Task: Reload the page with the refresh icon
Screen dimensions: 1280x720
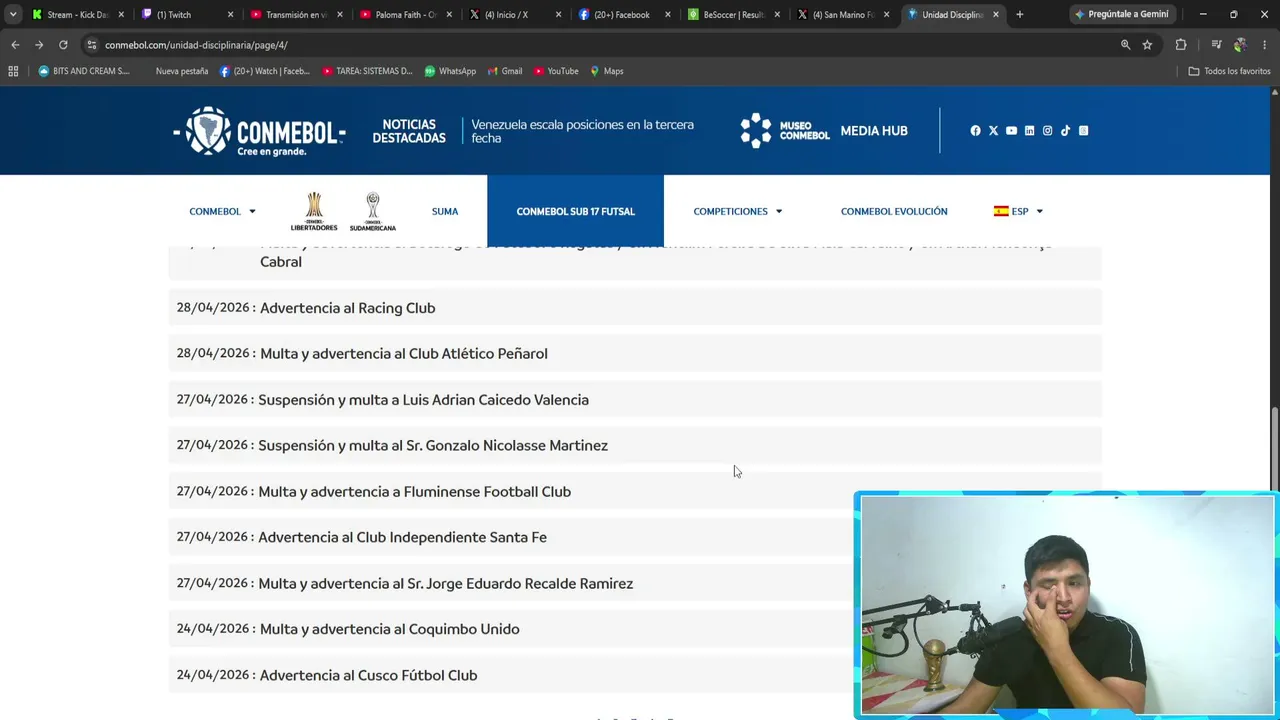Action: click(63, 45)
